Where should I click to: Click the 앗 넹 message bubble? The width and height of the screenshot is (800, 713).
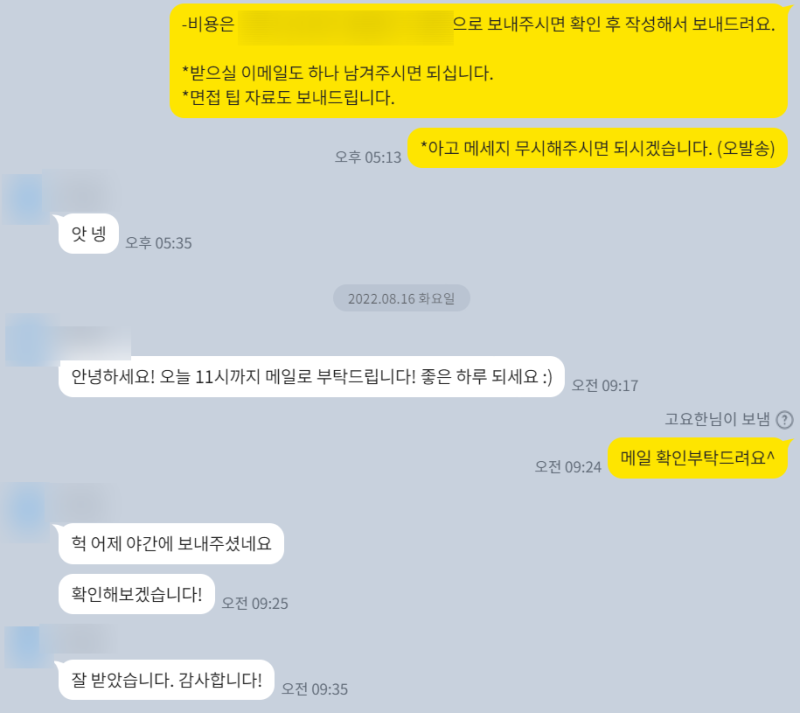coord(89,234)
